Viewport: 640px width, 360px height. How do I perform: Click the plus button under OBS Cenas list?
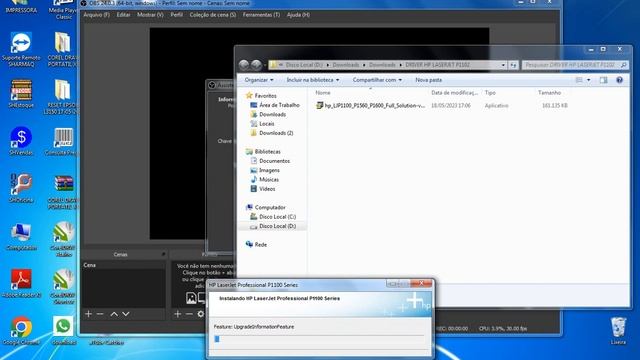click(x=89, y=314)
